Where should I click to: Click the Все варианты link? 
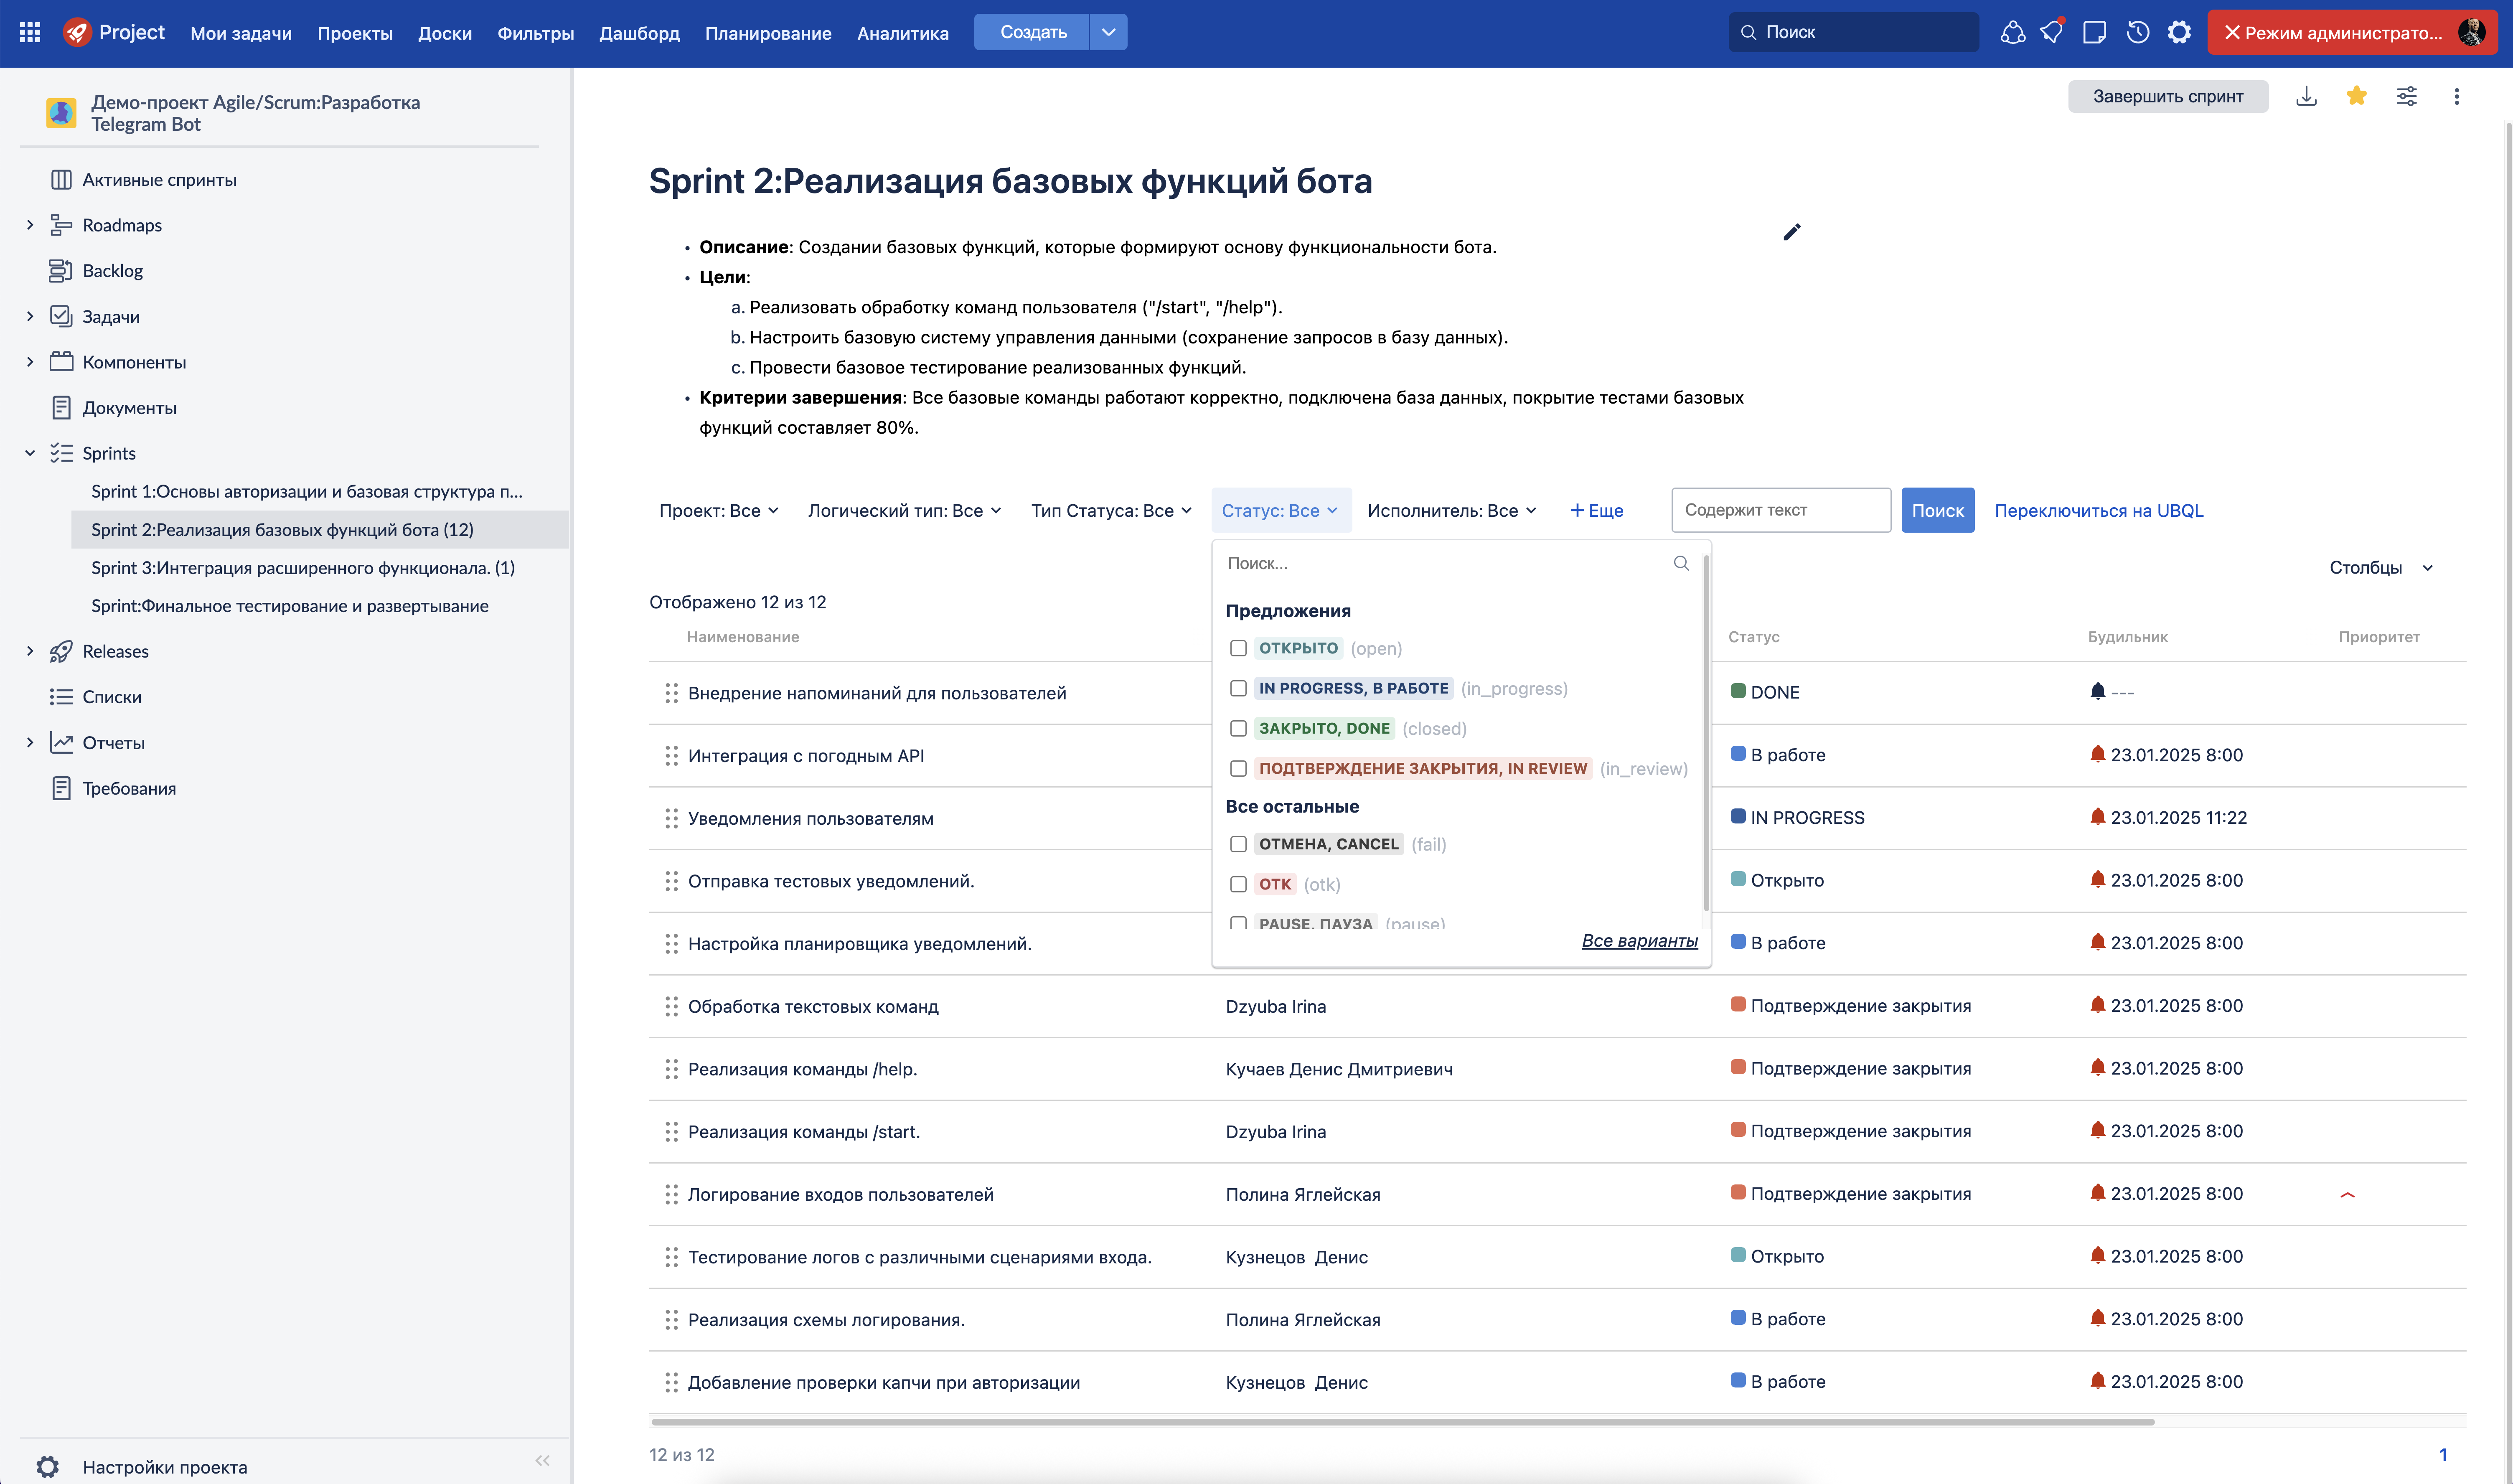click(x=1639, y=940)
